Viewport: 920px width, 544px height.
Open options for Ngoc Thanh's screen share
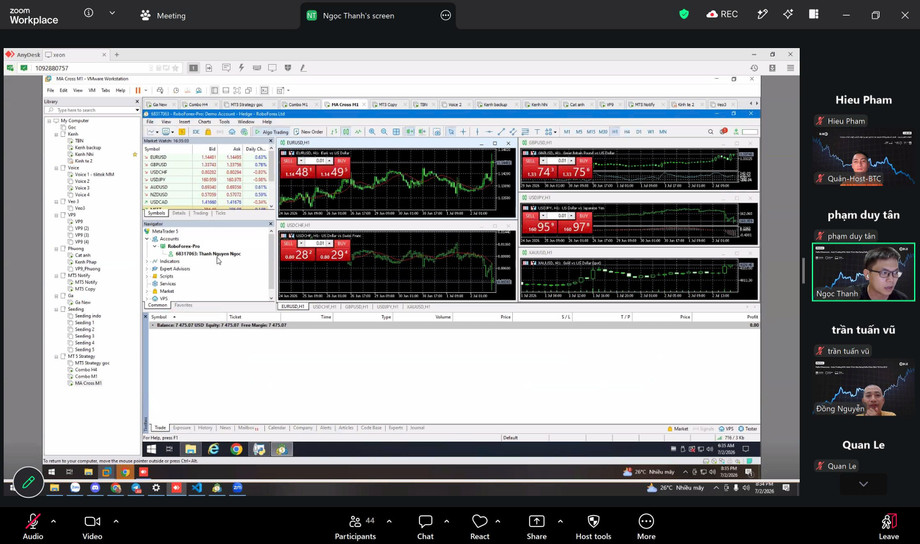point(445,15)
